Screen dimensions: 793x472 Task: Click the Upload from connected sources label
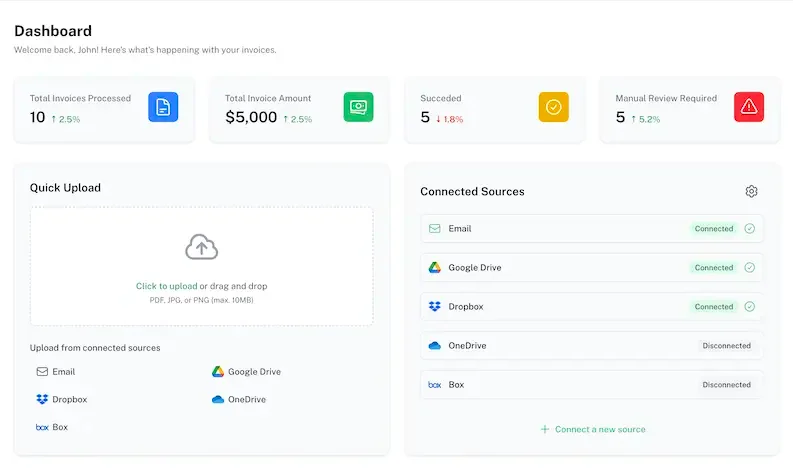pyautogui.click(x=95, y=348)
